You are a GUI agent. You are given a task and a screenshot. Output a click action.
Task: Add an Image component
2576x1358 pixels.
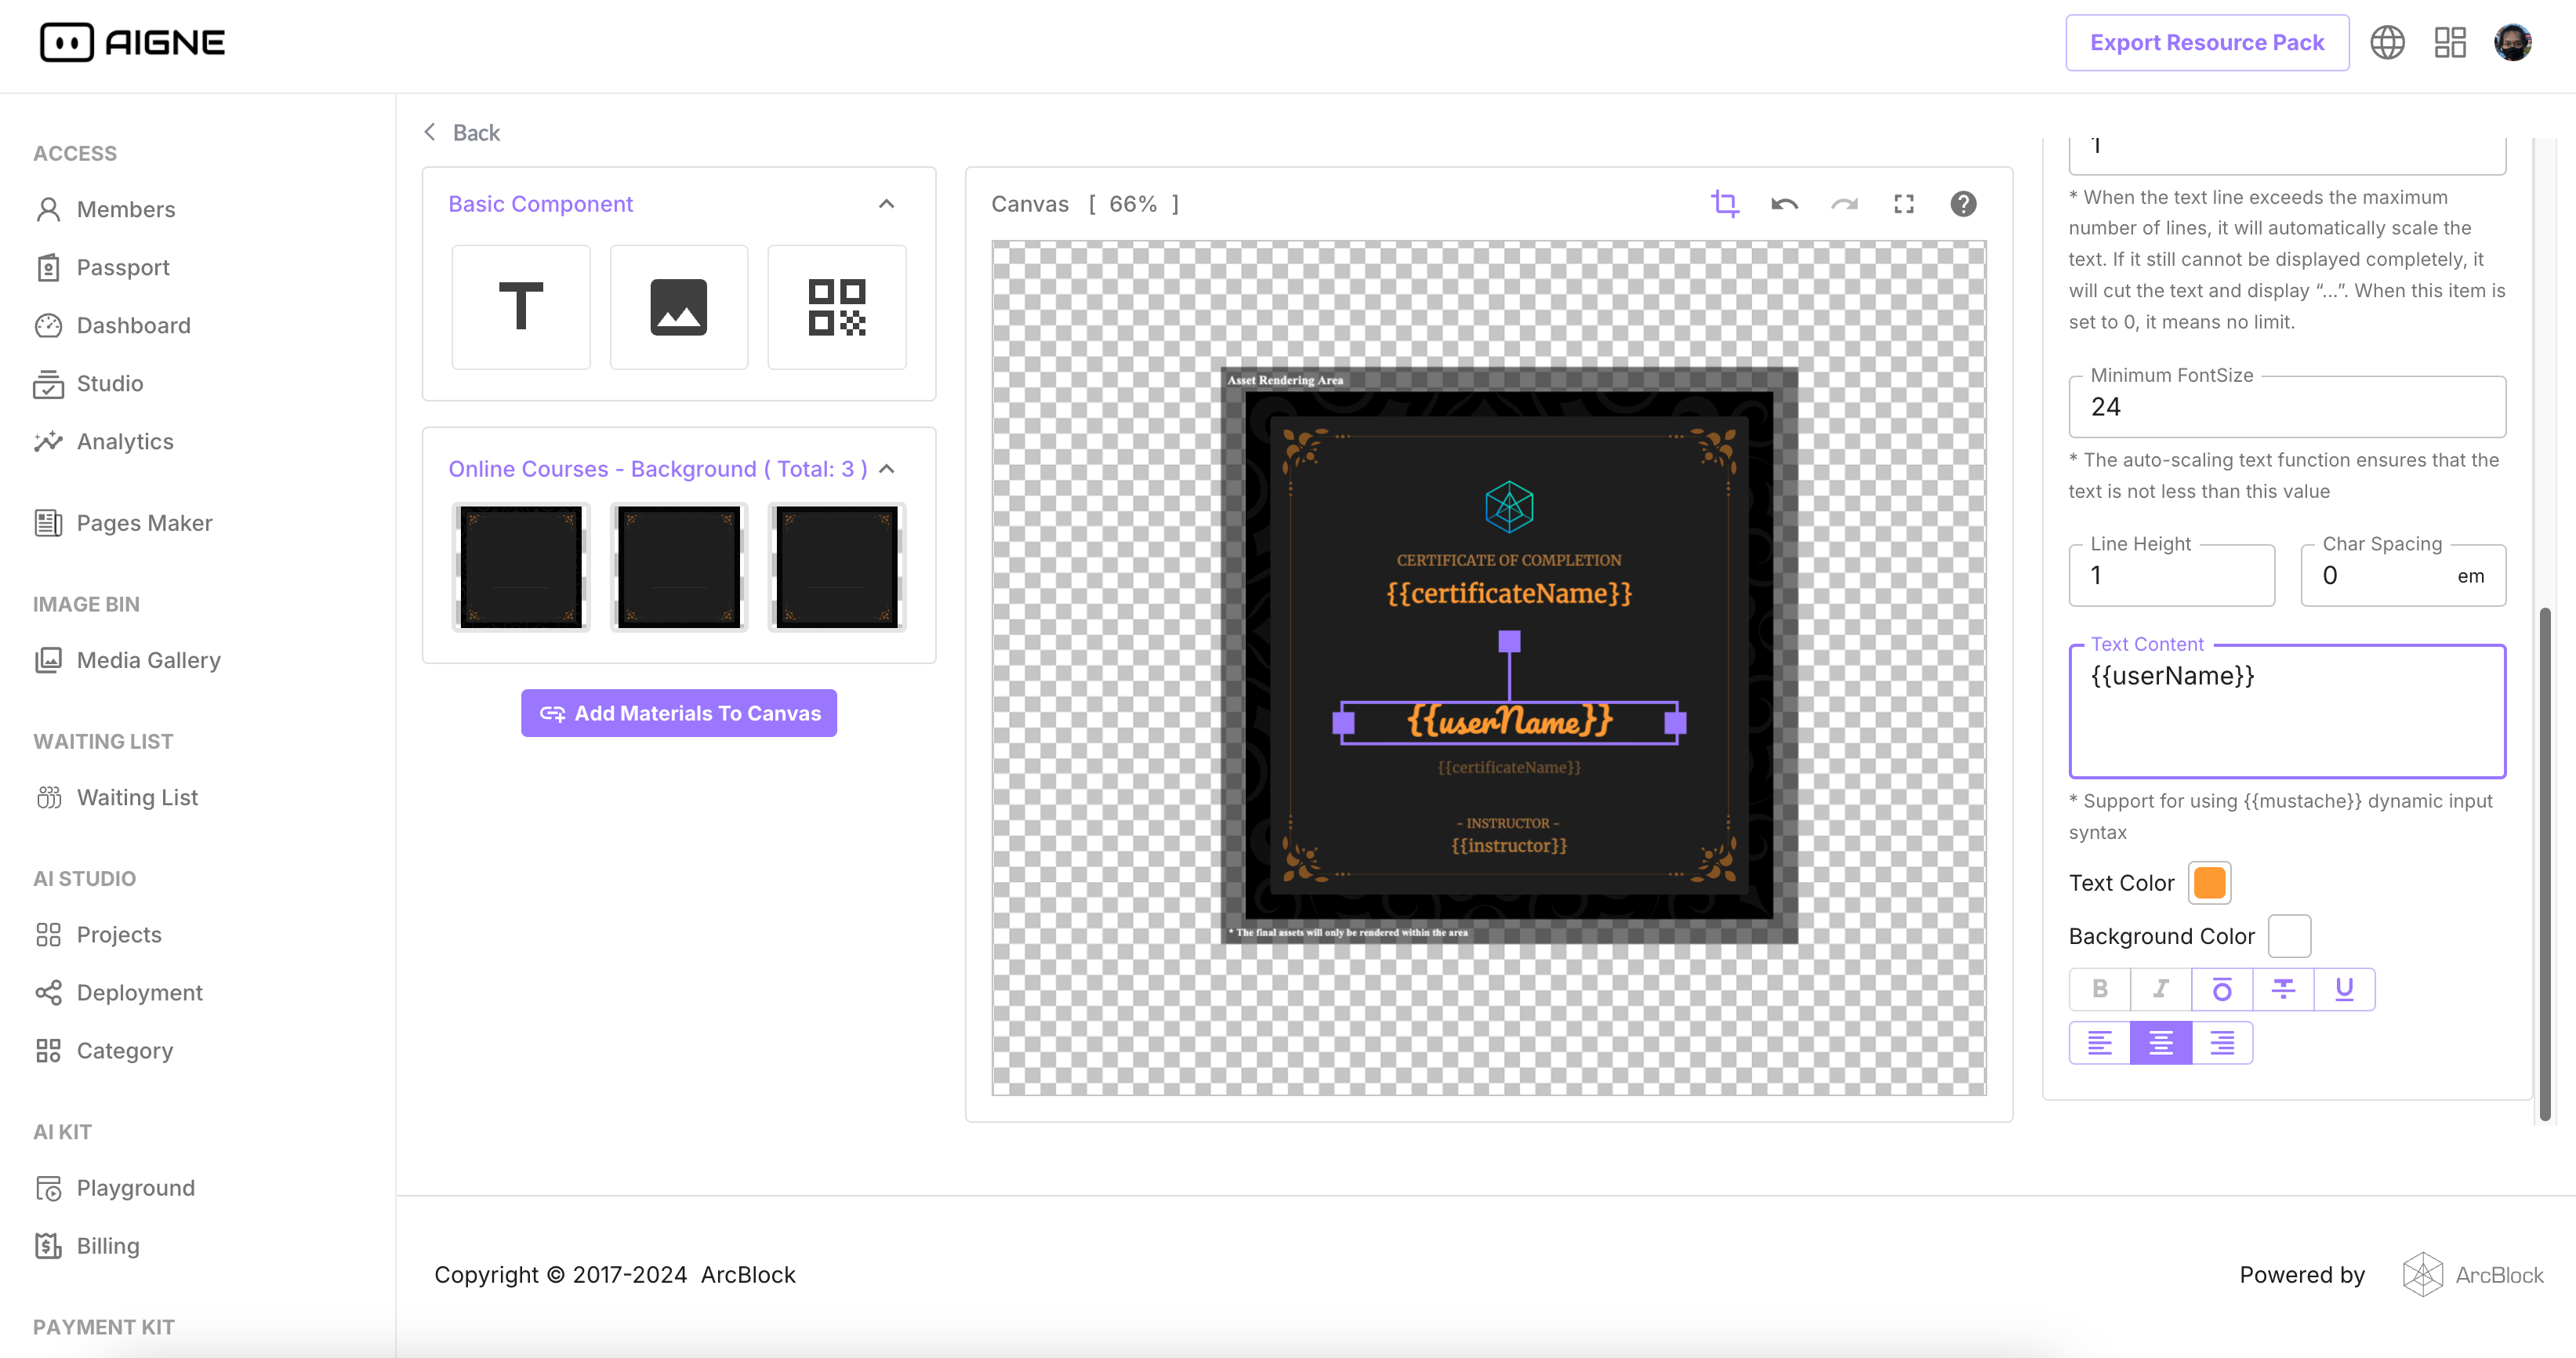coord(678,306)
